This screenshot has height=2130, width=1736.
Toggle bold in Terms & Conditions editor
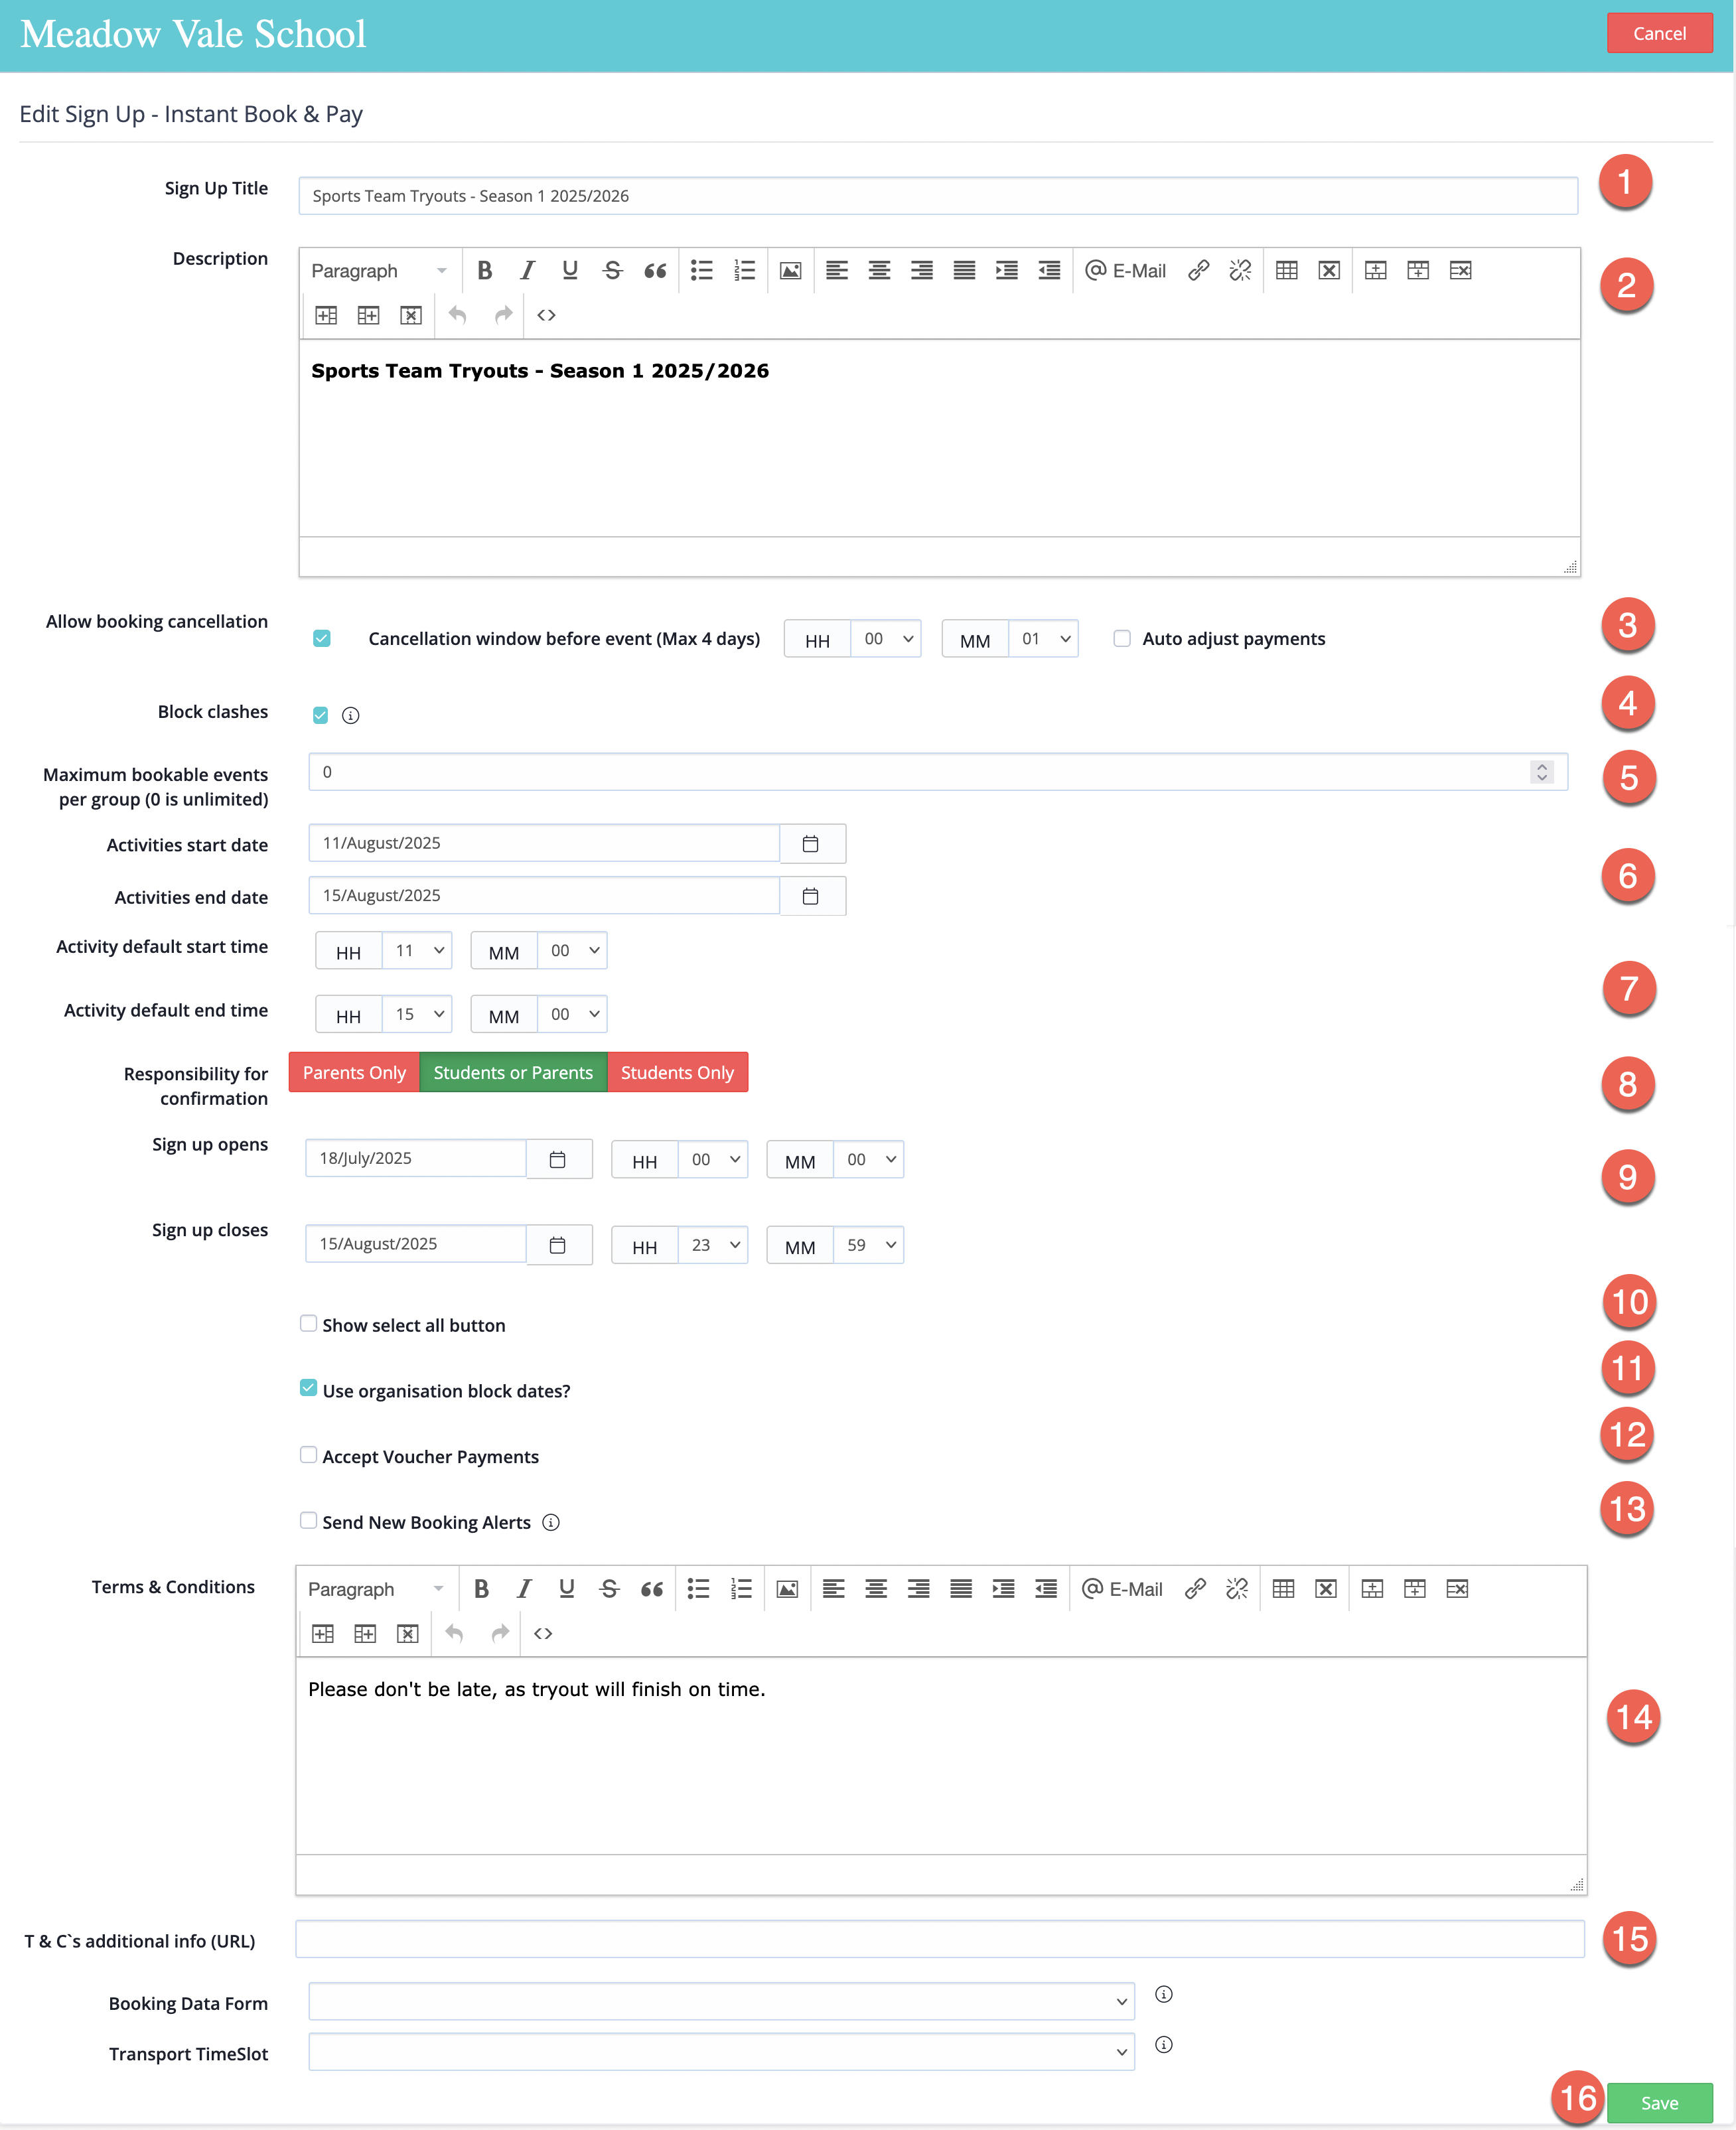[481, 1588]
